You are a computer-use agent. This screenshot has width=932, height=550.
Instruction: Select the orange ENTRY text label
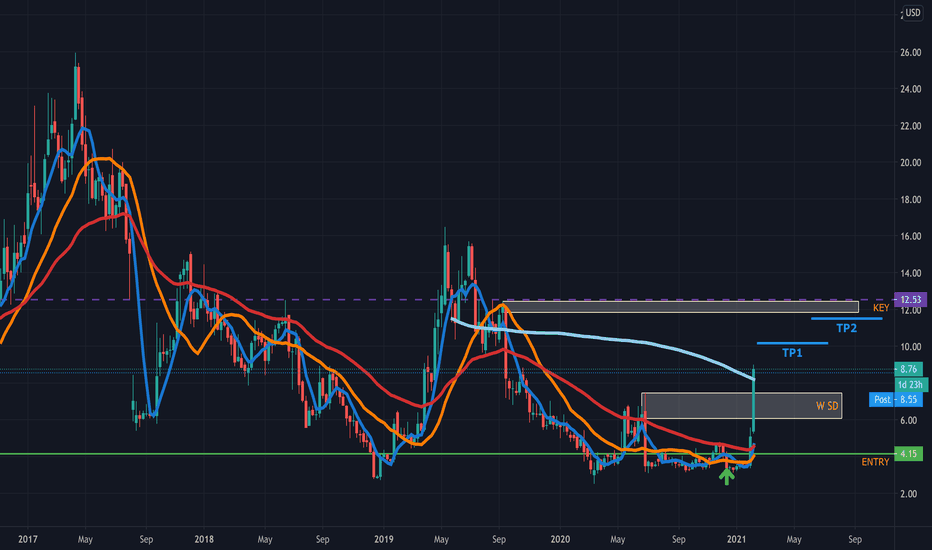pyautogui.click(x=875, y=462)
